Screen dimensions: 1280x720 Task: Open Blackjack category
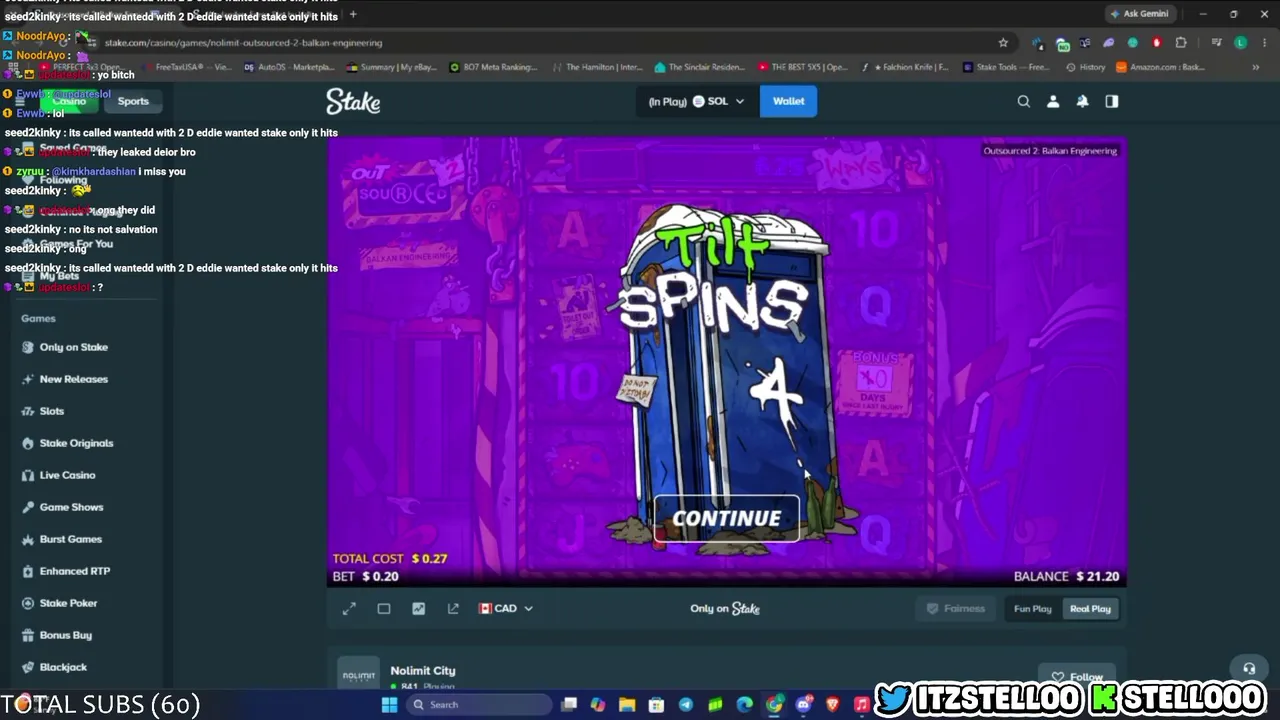coord(63,667)
